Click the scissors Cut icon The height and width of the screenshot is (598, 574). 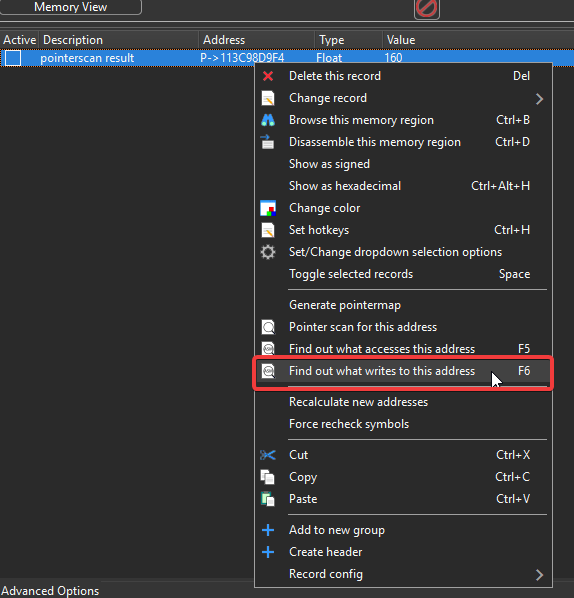268,455
